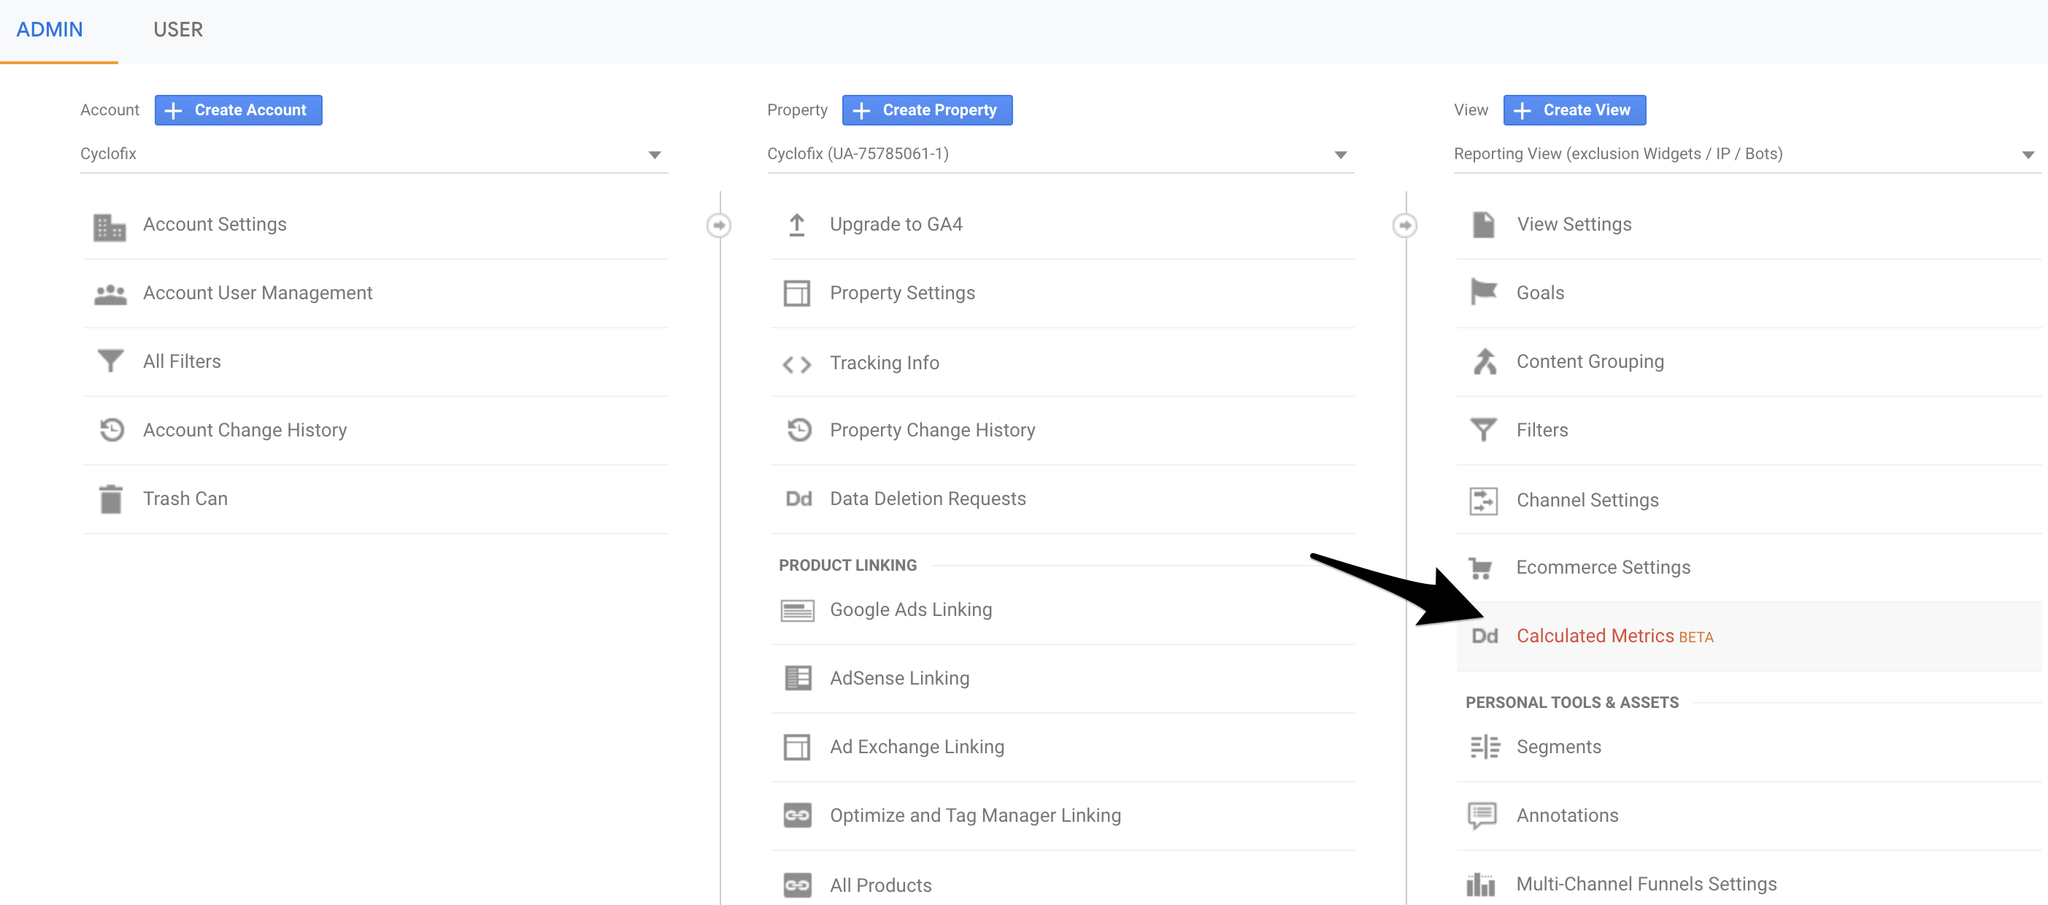Click the Tracking Info code brackets icon
This screenshot has height=905, width=2048.
click(797, 364)
